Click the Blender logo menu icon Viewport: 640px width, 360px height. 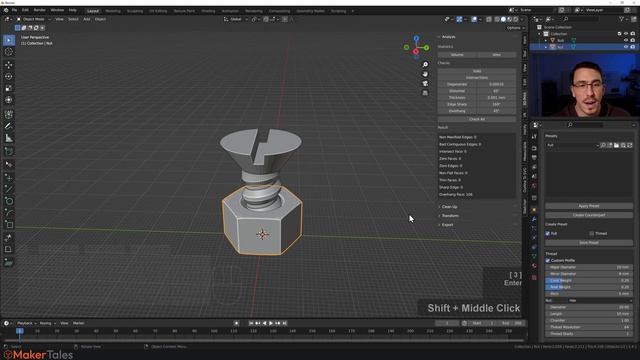click(x=6, y=10)
